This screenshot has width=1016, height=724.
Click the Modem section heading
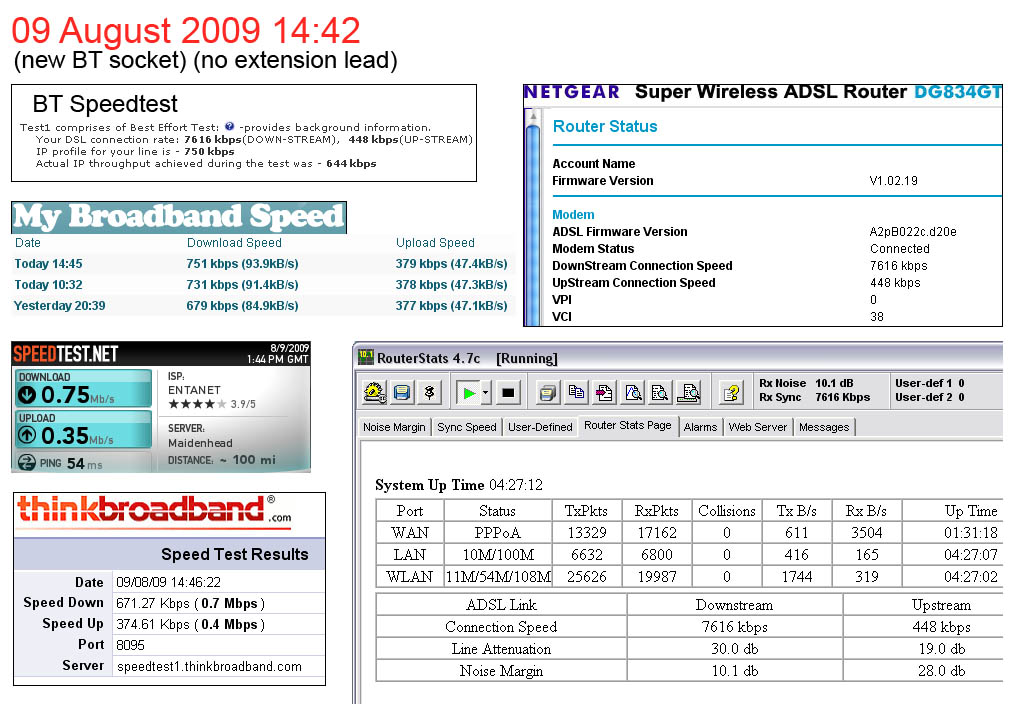573,215
